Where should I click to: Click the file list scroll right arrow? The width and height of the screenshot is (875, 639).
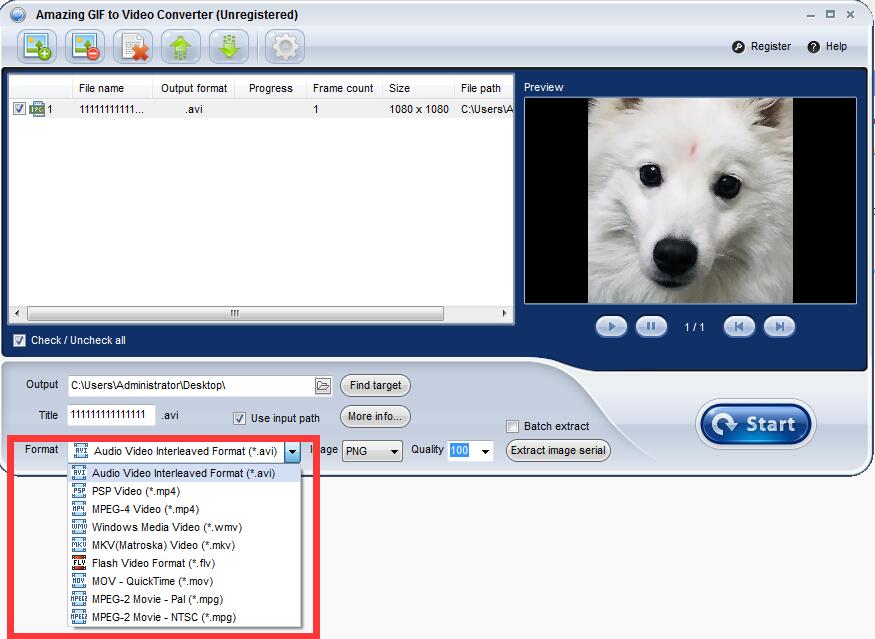pos(504,313)
